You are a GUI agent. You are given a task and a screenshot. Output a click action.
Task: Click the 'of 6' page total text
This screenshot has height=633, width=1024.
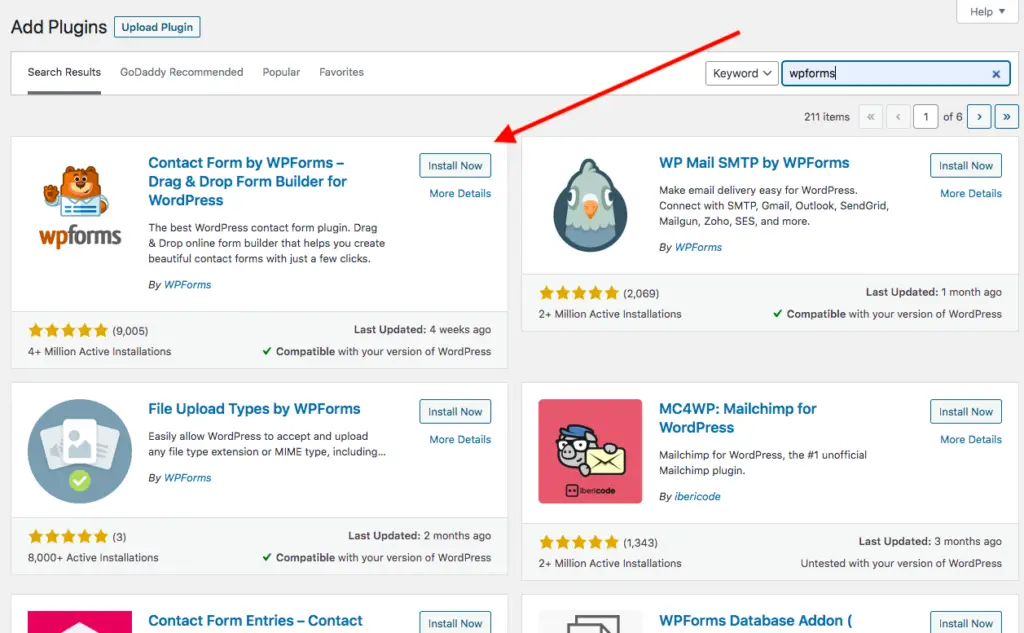click(x=953, y=117)
